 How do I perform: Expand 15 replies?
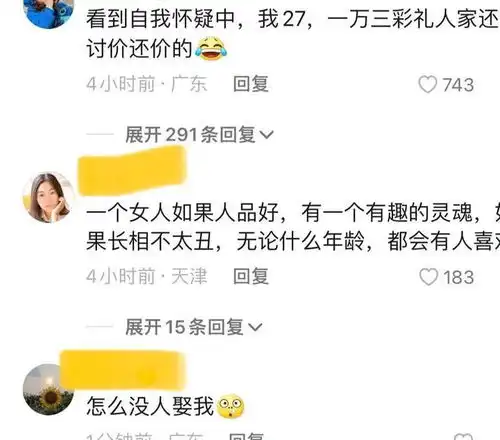pos(194,327)
